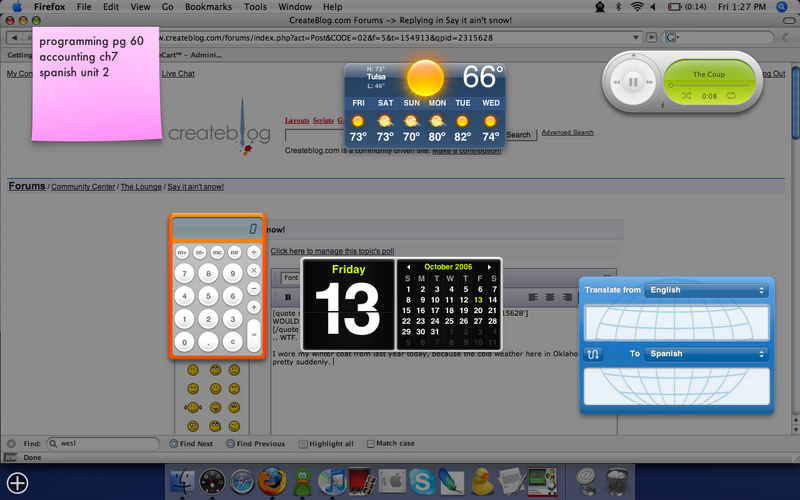Click the calculator 5 key
Screen dimensions: 800x500
tap(208, 296)
